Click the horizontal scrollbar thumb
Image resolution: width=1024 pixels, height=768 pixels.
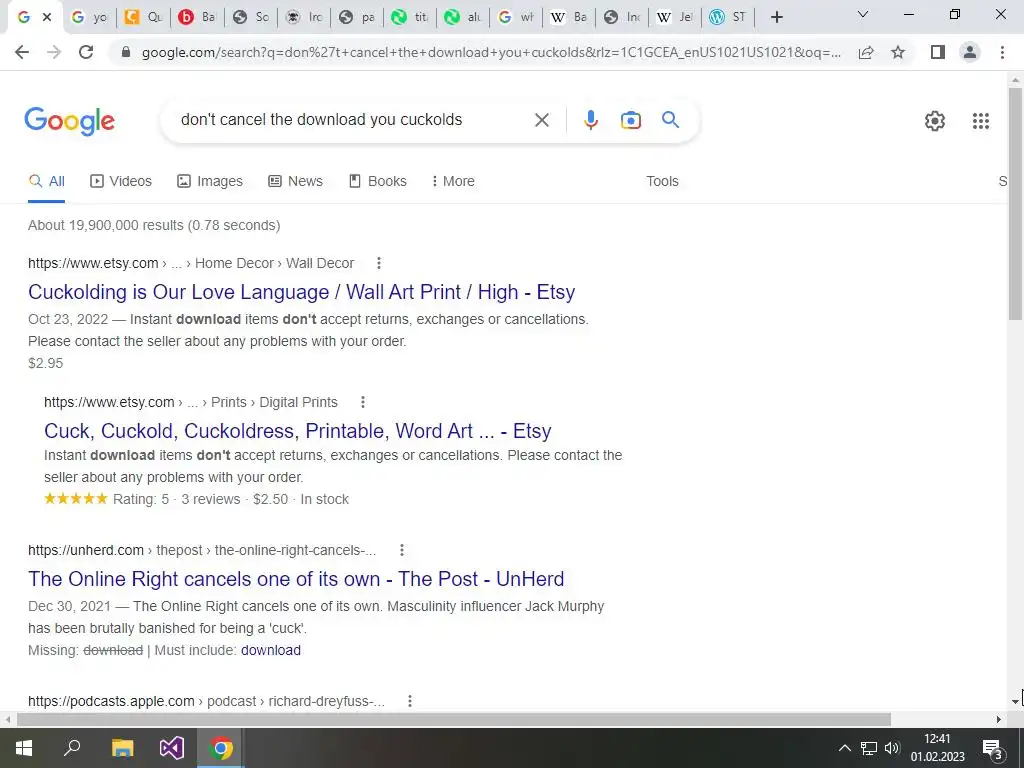[x=454, y=720]
